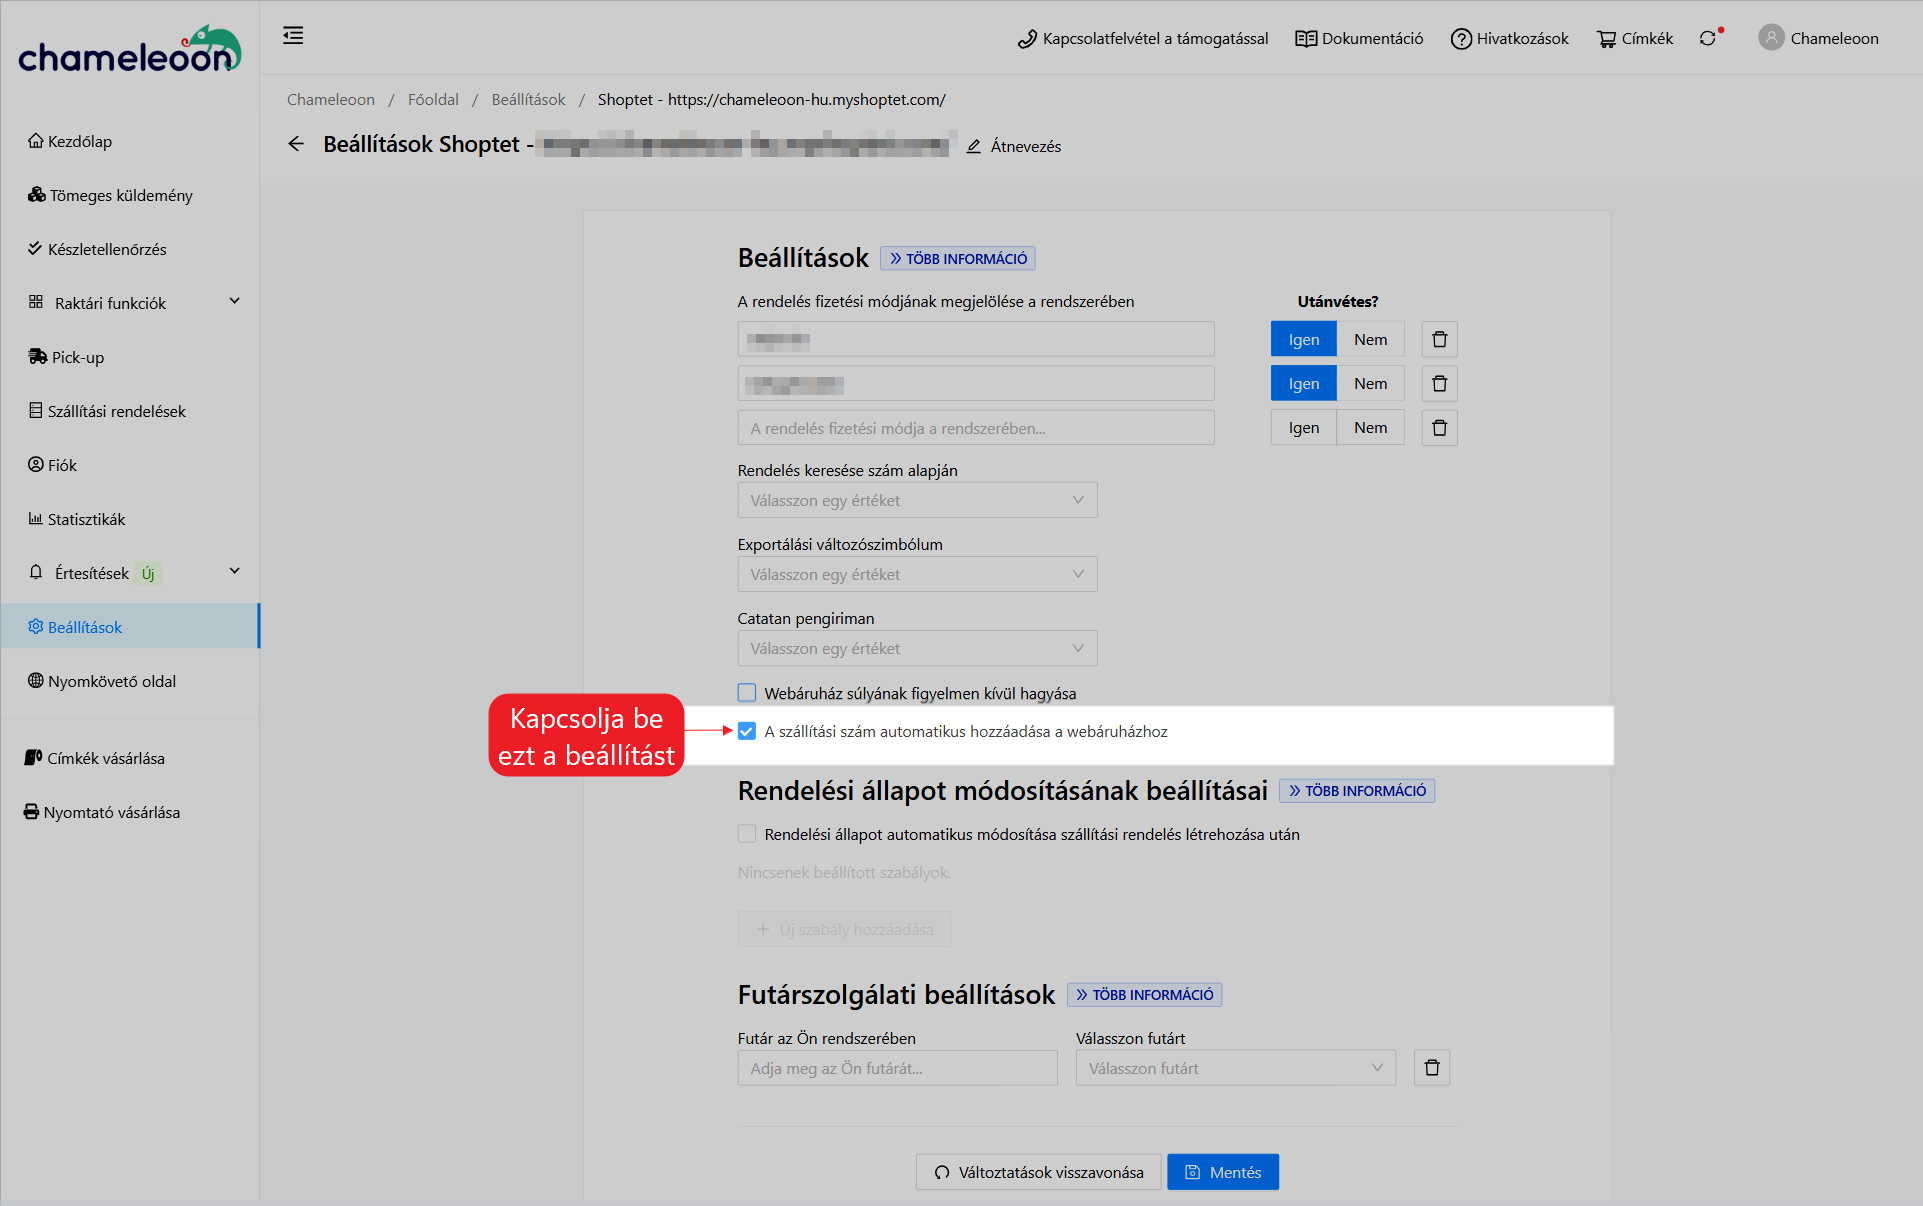Enable Rendelési állapot automatikus módosítása checkbox
The width and height of the screenshot is (1923, 1206).
(747, 834)
